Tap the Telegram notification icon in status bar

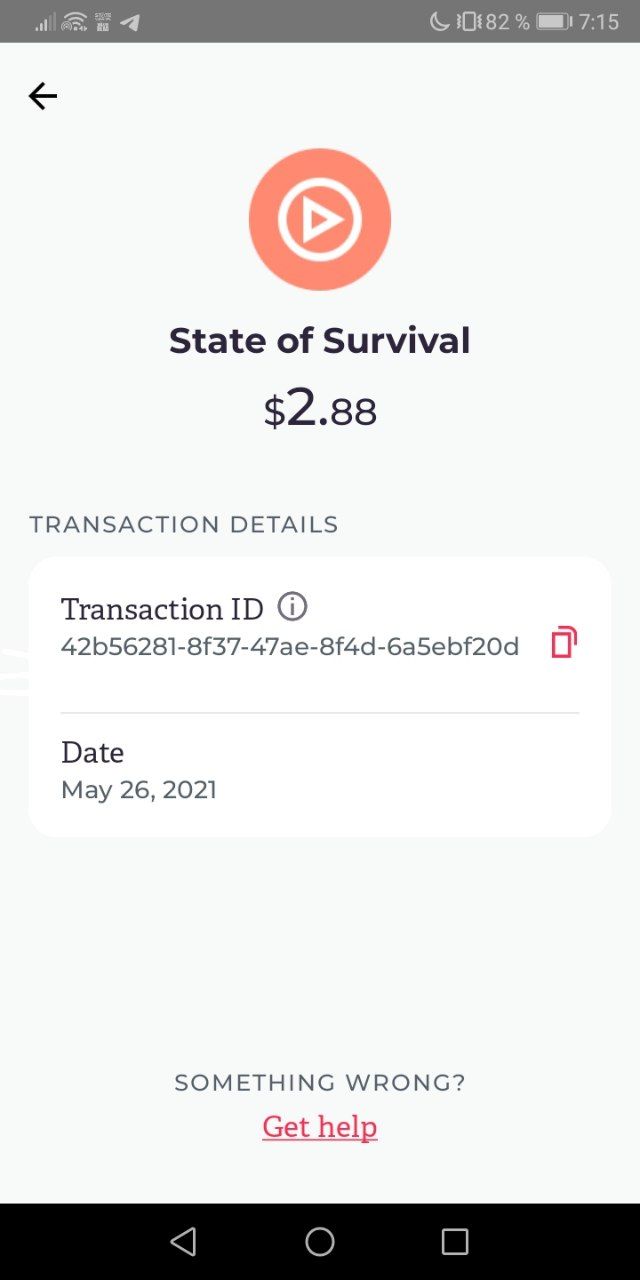coord(130,22)
